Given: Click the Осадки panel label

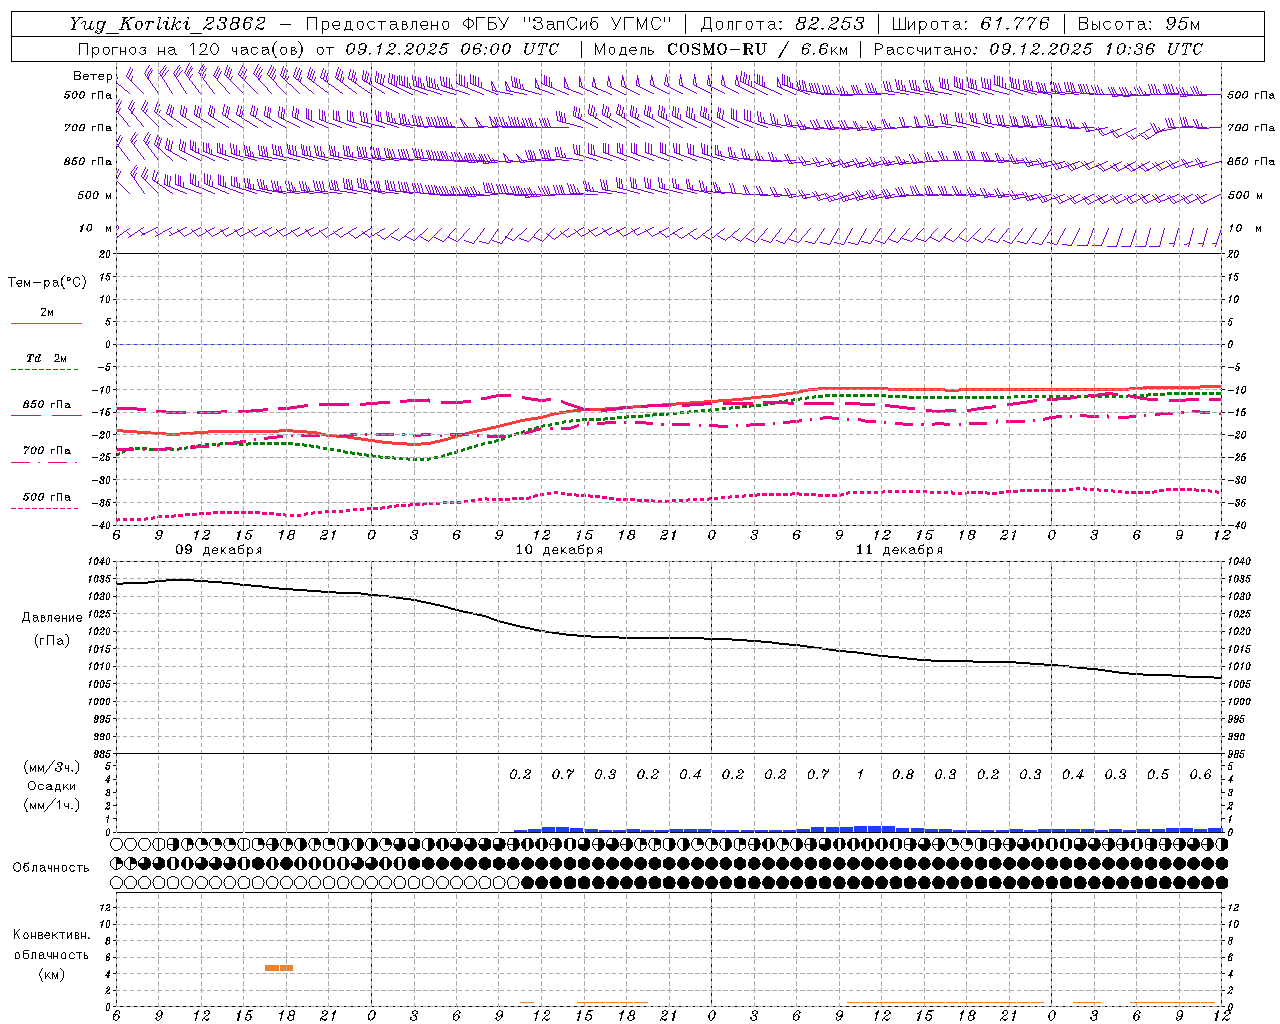Looking at the screenshot, I should (52, 787).
